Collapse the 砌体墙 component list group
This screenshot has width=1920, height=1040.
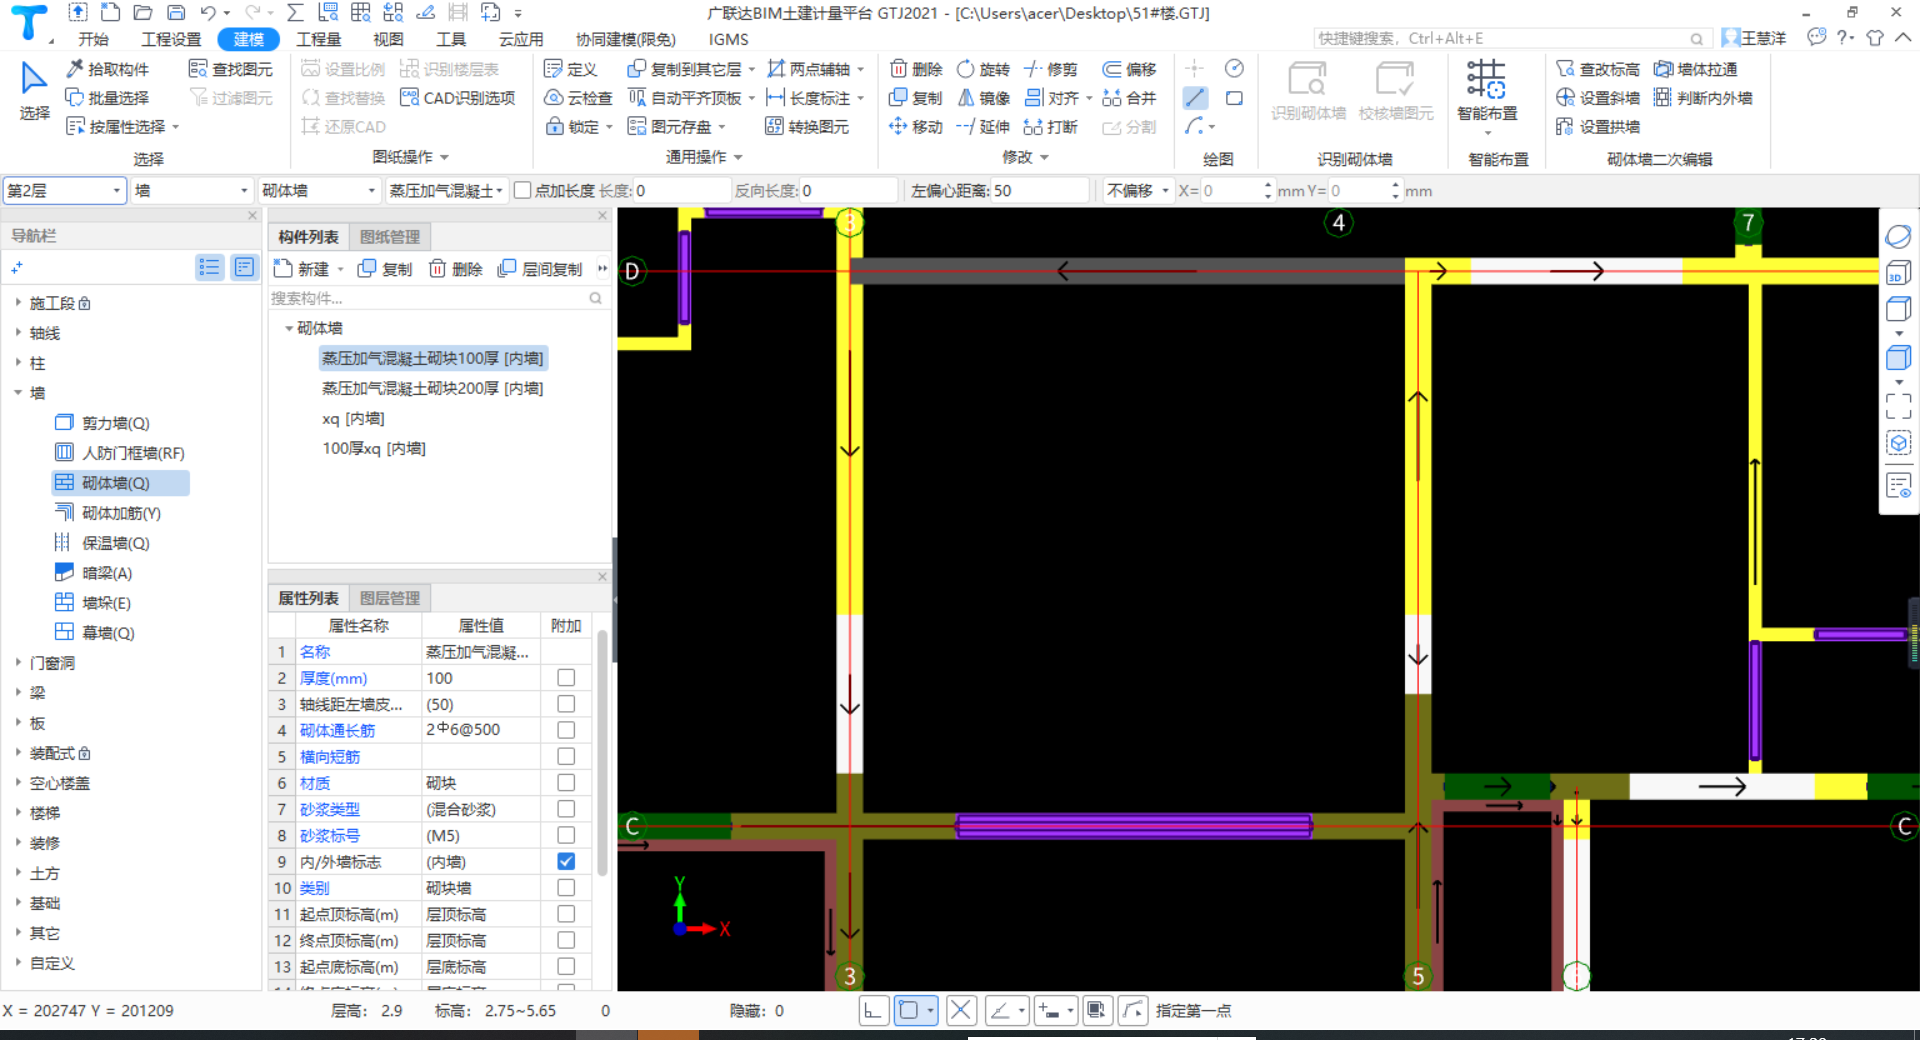coord(289,328)
